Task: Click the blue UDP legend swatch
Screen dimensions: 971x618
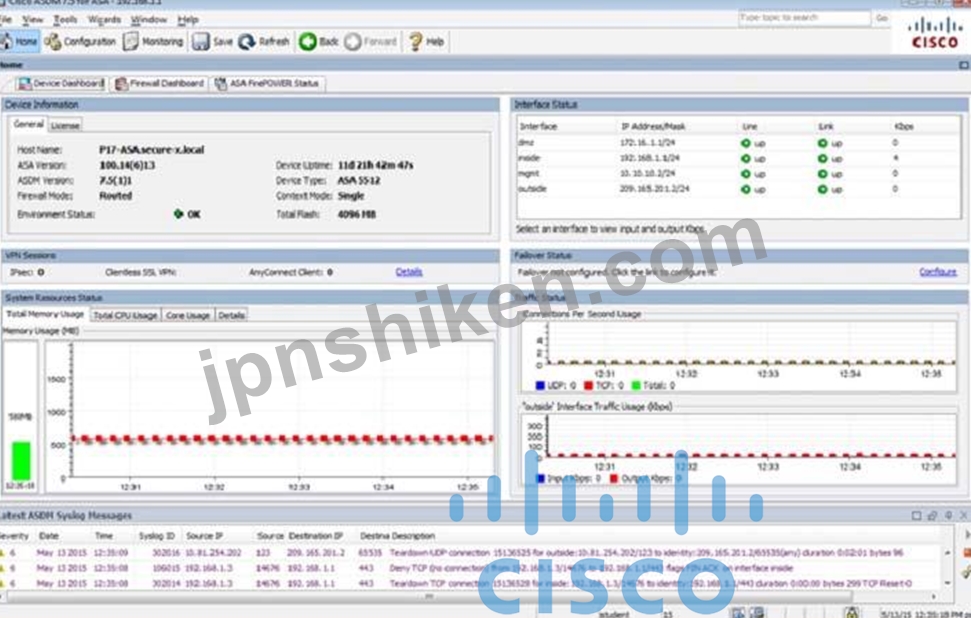Action: coord(540,386)
